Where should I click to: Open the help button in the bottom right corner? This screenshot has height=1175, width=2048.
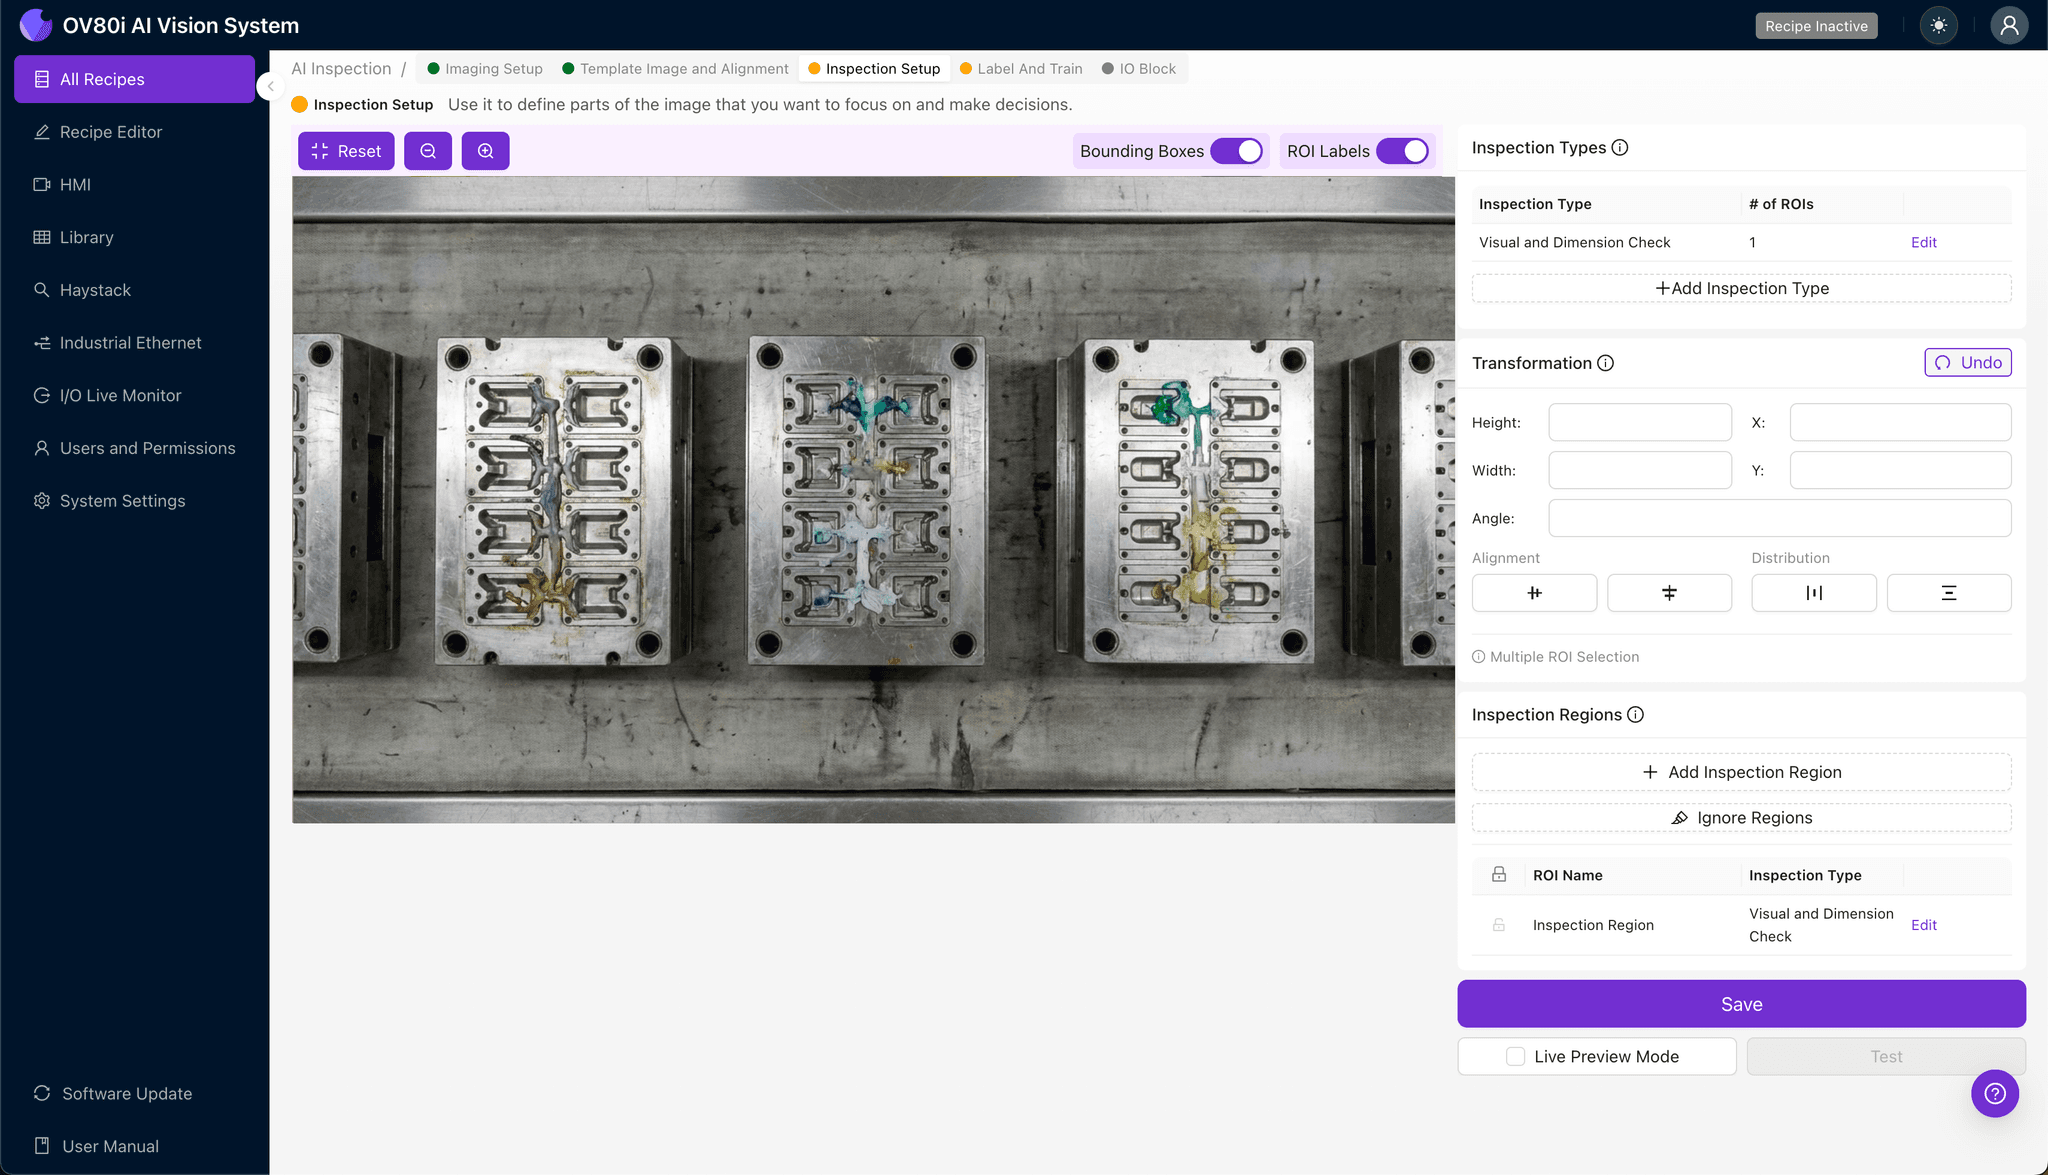coord(1995,1093)
